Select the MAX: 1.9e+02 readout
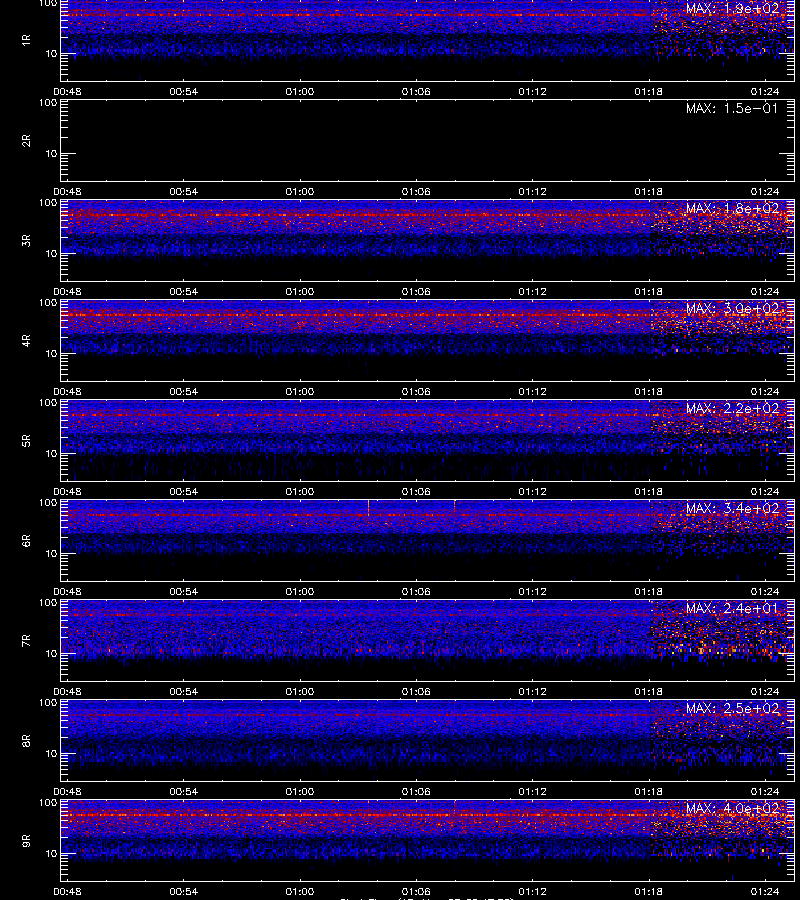Image resolution: width=800 pixels, height=900 pixels. click(x=732, y=9)
